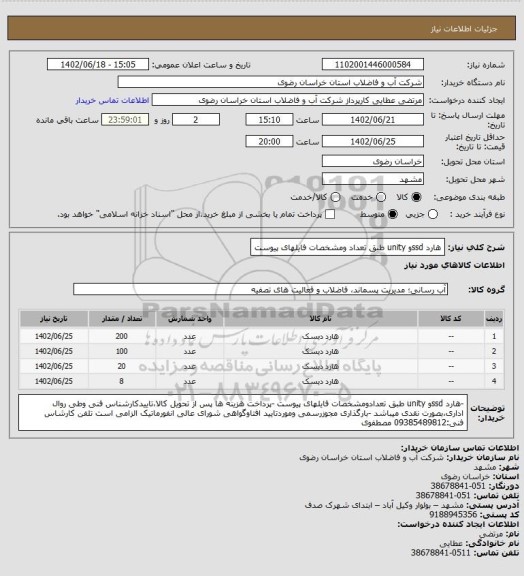Click quantity 20 in row 3
Viewport: 524px width, 576px height.
tap(122, 366)
